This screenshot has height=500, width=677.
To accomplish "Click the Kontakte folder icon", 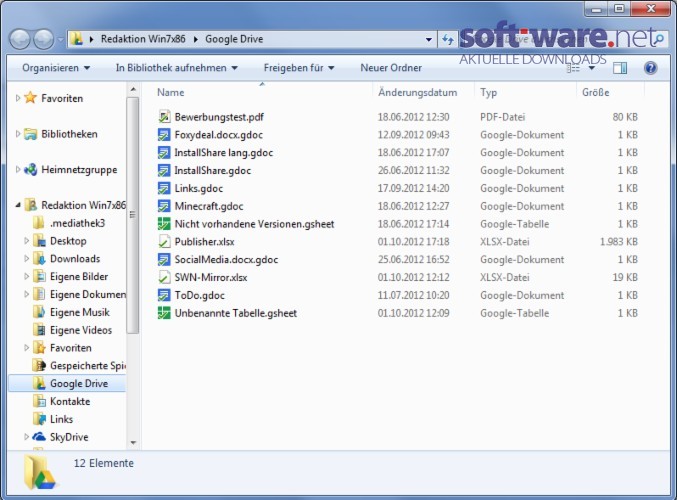I will pos(39,401).
